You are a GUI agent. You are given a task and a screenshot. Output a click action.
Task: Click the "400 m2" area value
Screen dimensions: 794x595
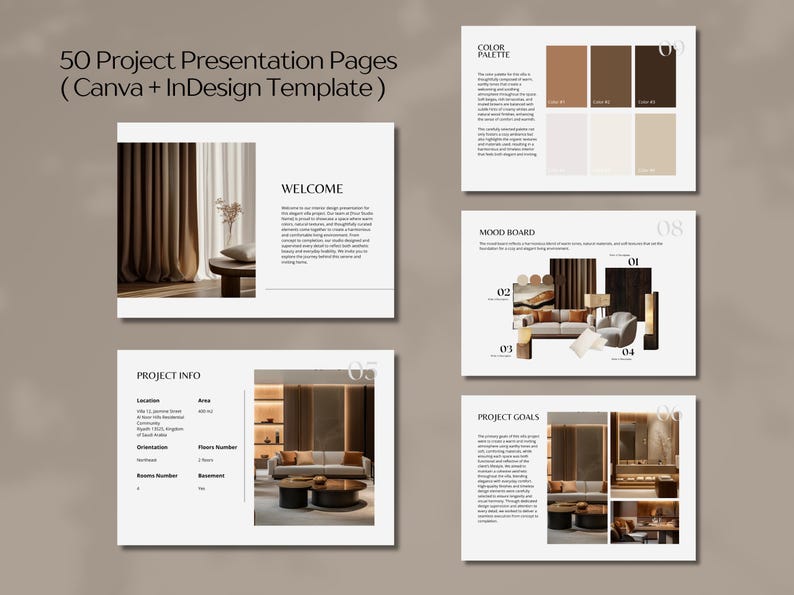(205, 412)
